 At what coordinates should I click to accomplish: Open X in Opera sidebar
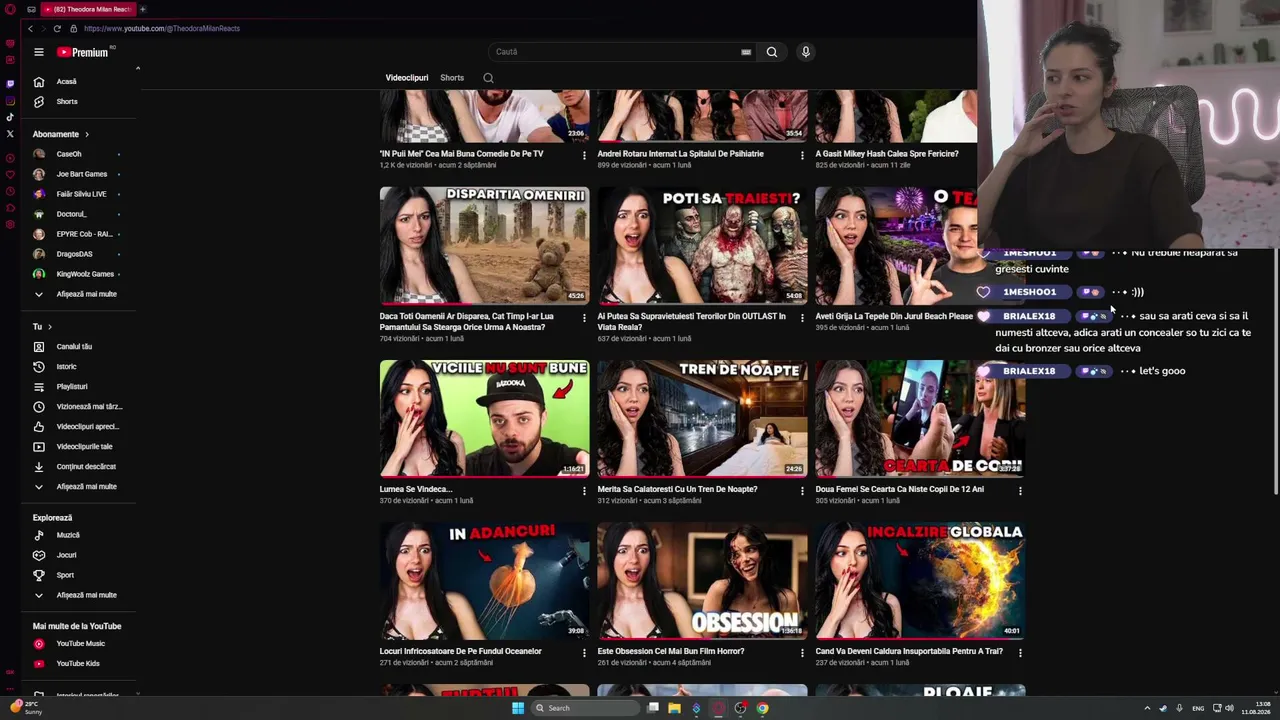[x=10, y=133]
